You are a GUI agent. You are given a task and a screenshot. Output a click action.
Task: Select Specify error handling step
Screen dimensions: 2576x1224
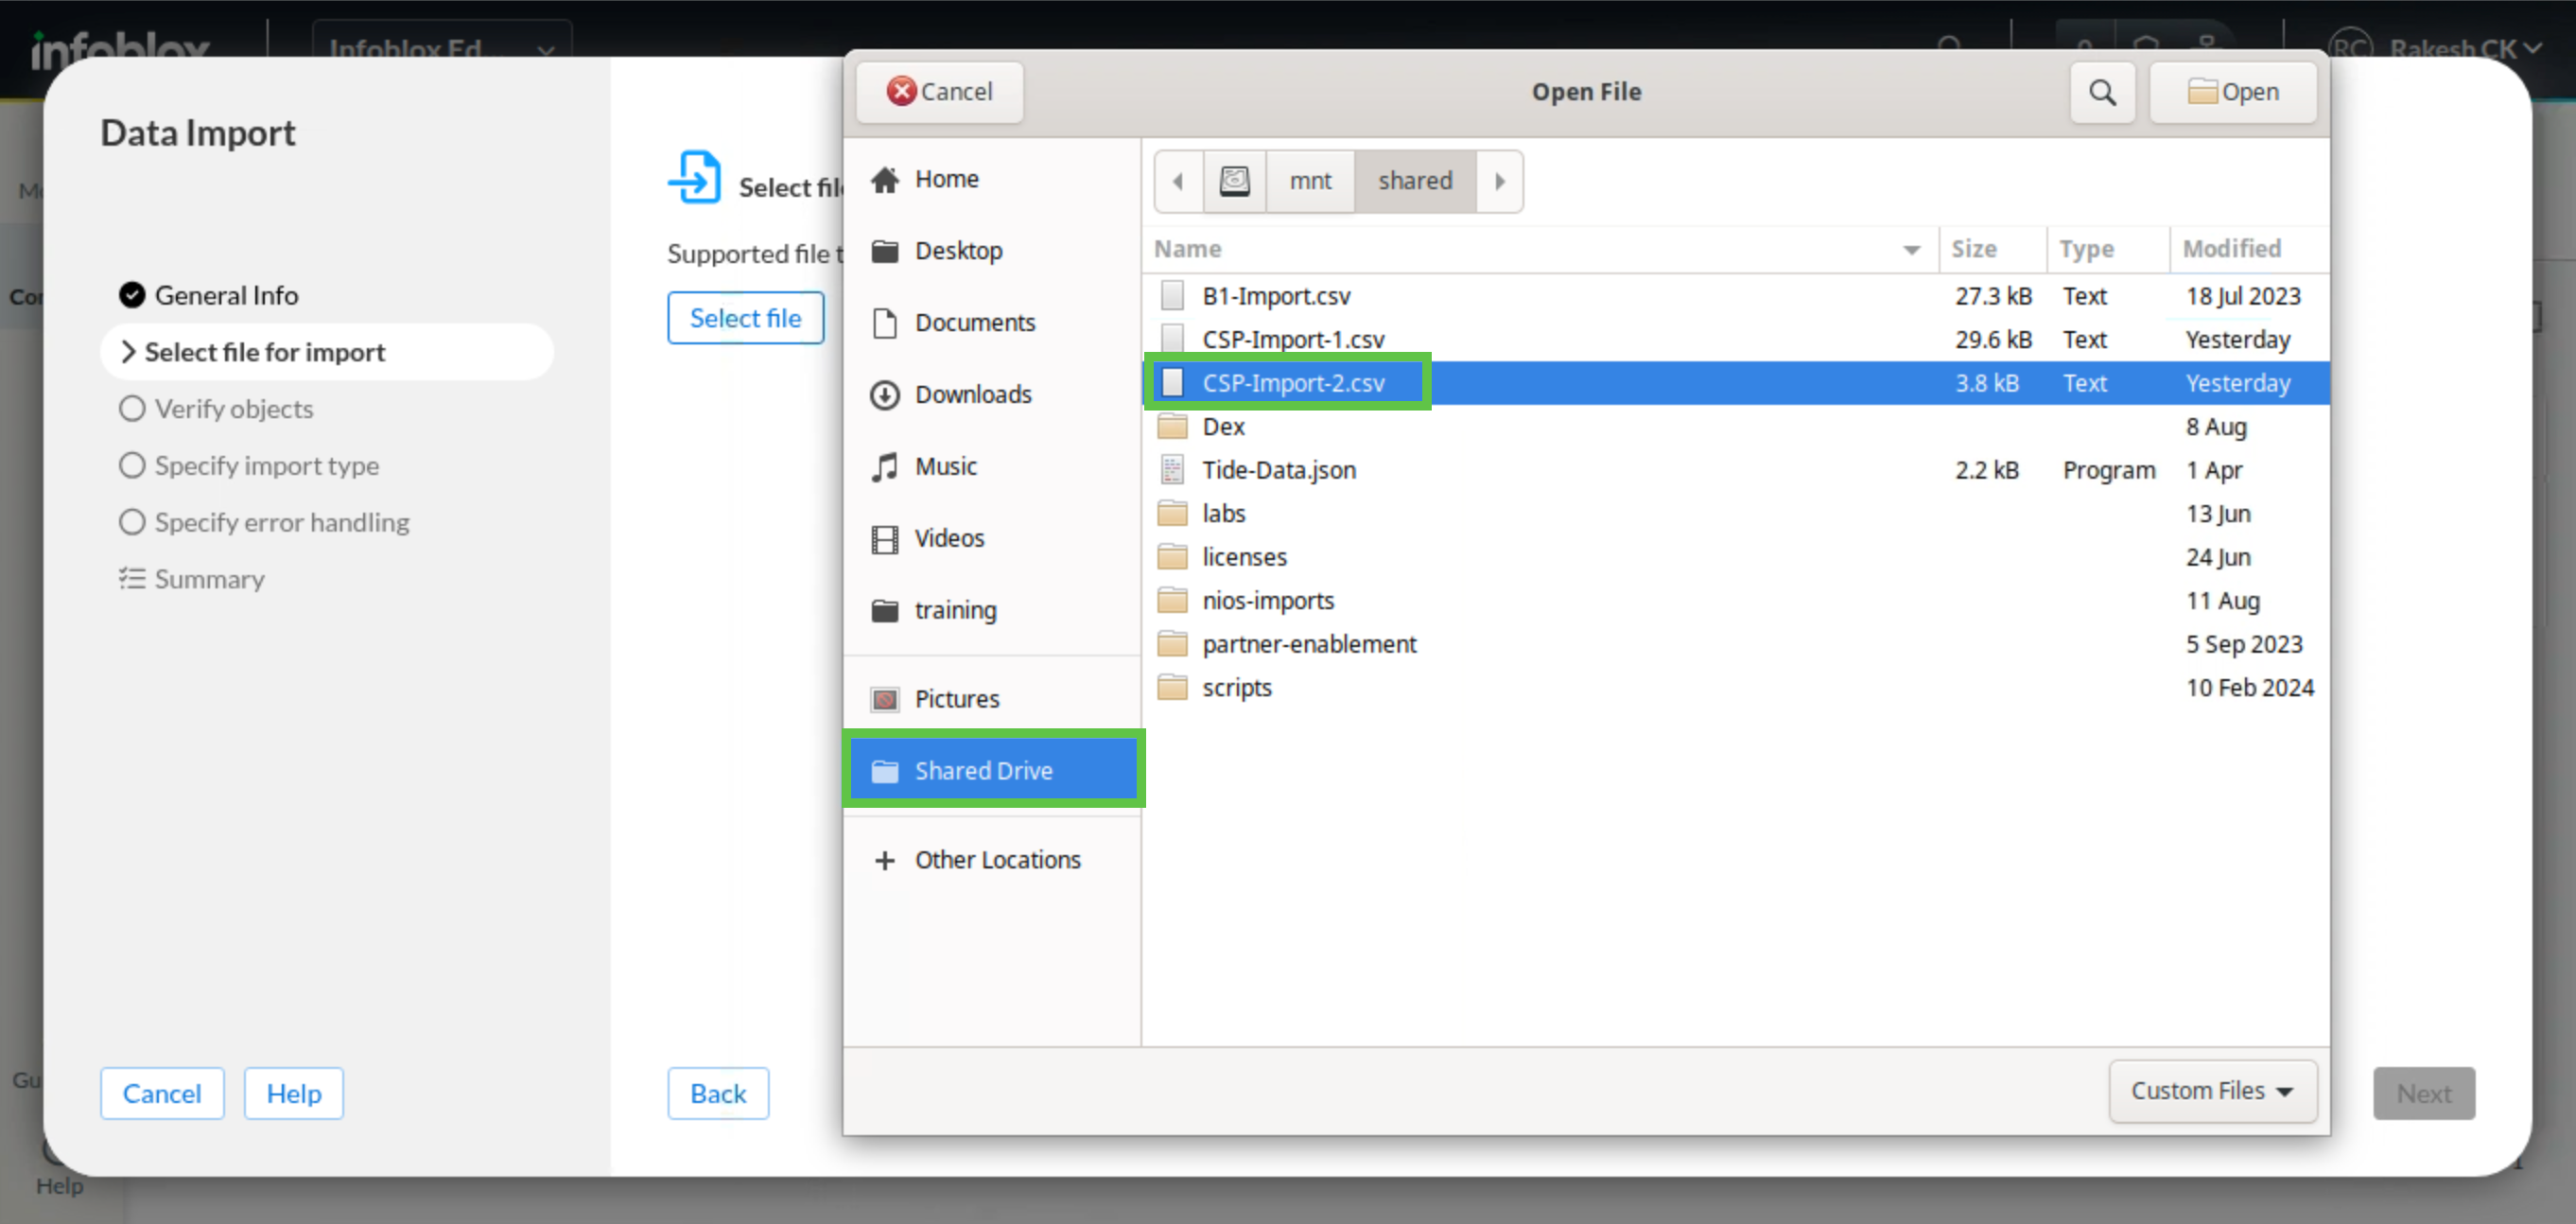point(280,522)
